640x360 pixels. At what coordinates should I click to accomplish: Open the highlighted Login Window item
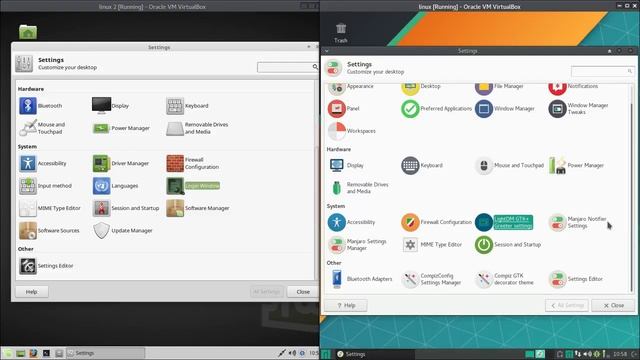coord(193,186)
